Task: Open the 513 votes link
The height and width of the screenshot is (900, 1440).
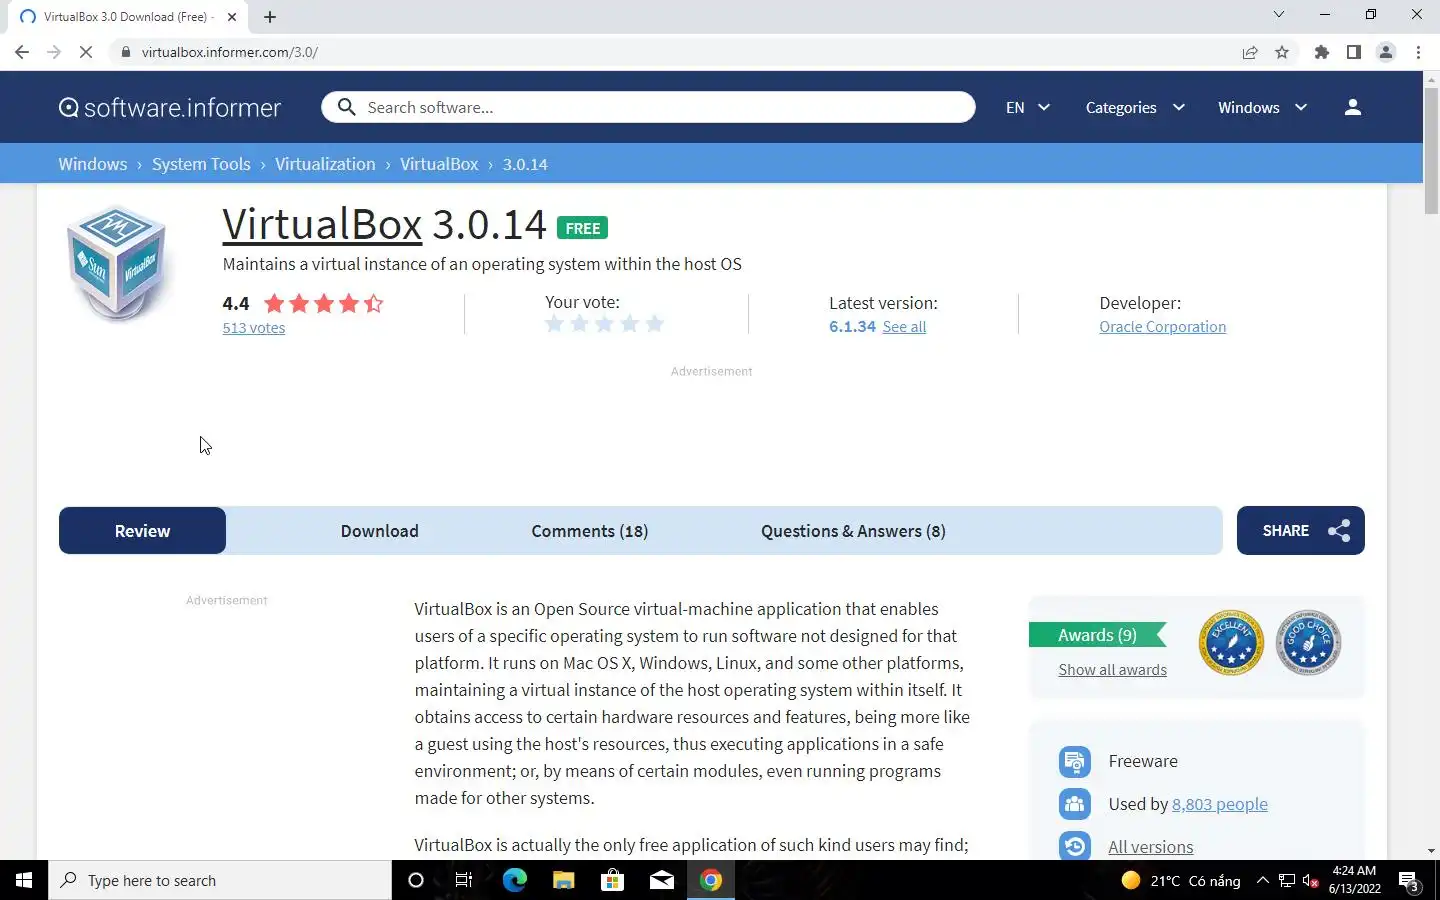Action: pos(254,328)
